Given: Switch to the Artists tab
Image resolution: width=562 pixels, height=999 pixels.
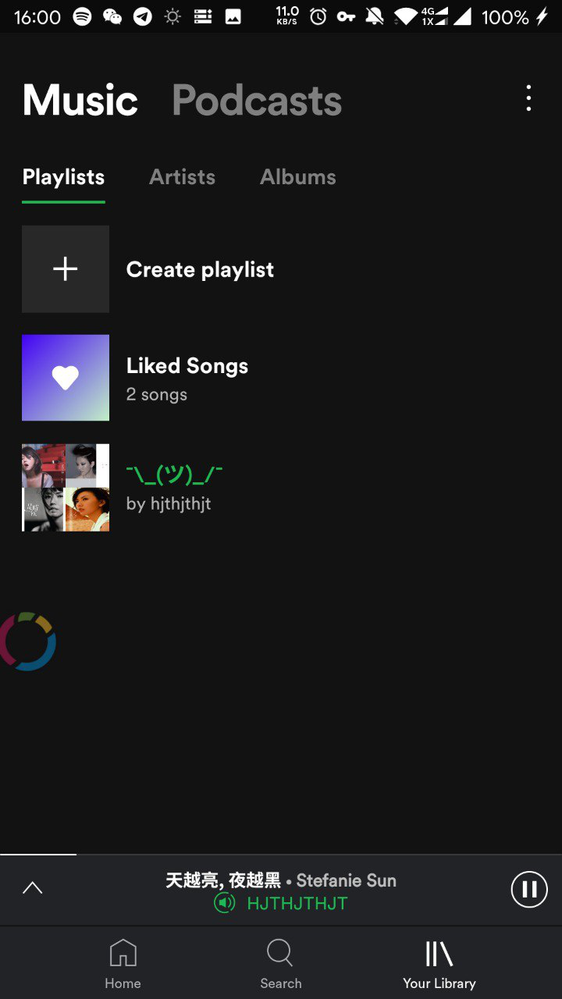Looking at the screenshot, I should point(182,177).
